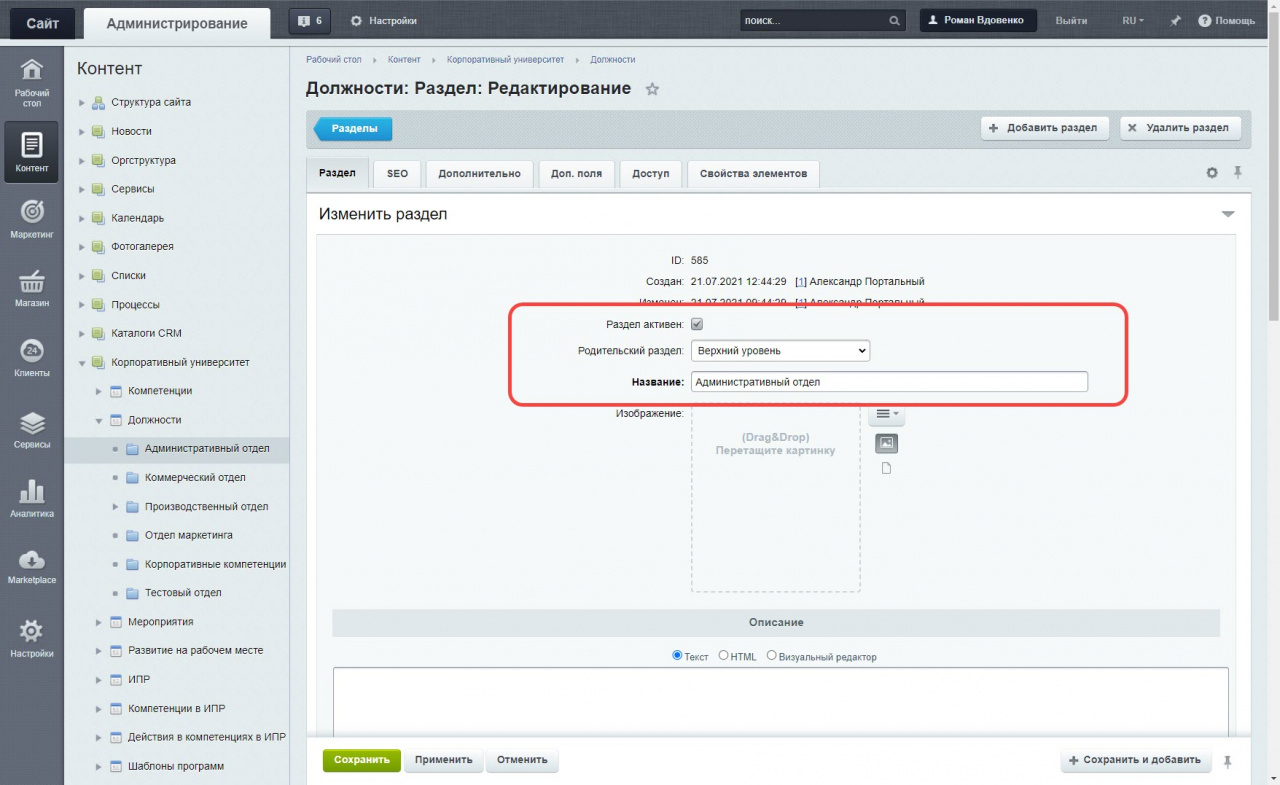Pin the tab bar with pin icon

[x=1237, y=173]
